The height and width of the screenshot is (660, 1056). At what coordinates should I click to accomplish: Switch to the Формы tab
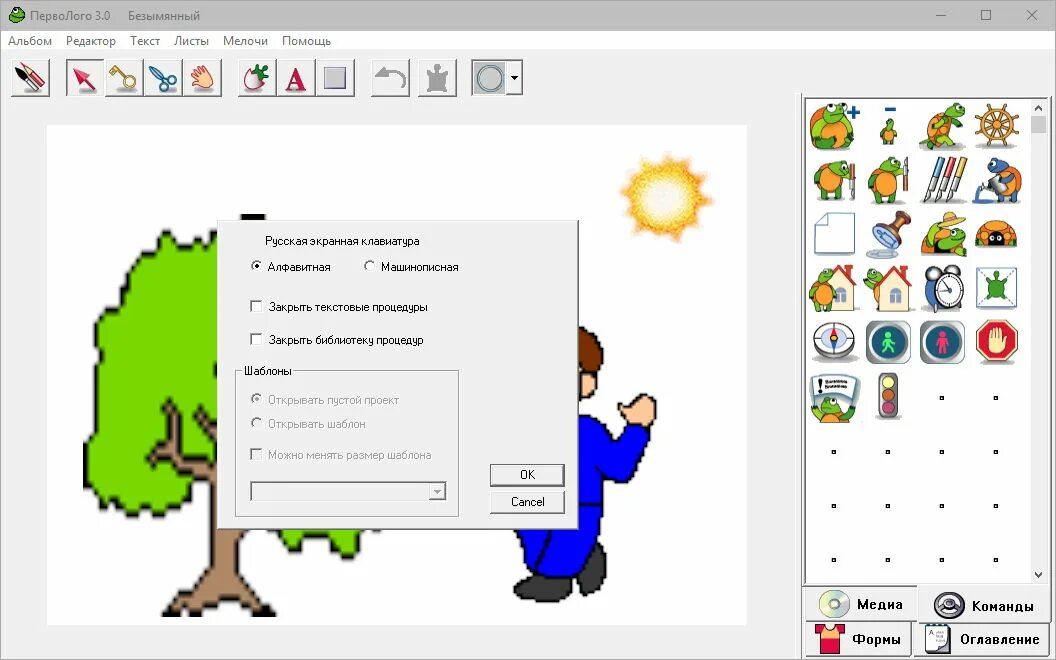click(858, 638)
